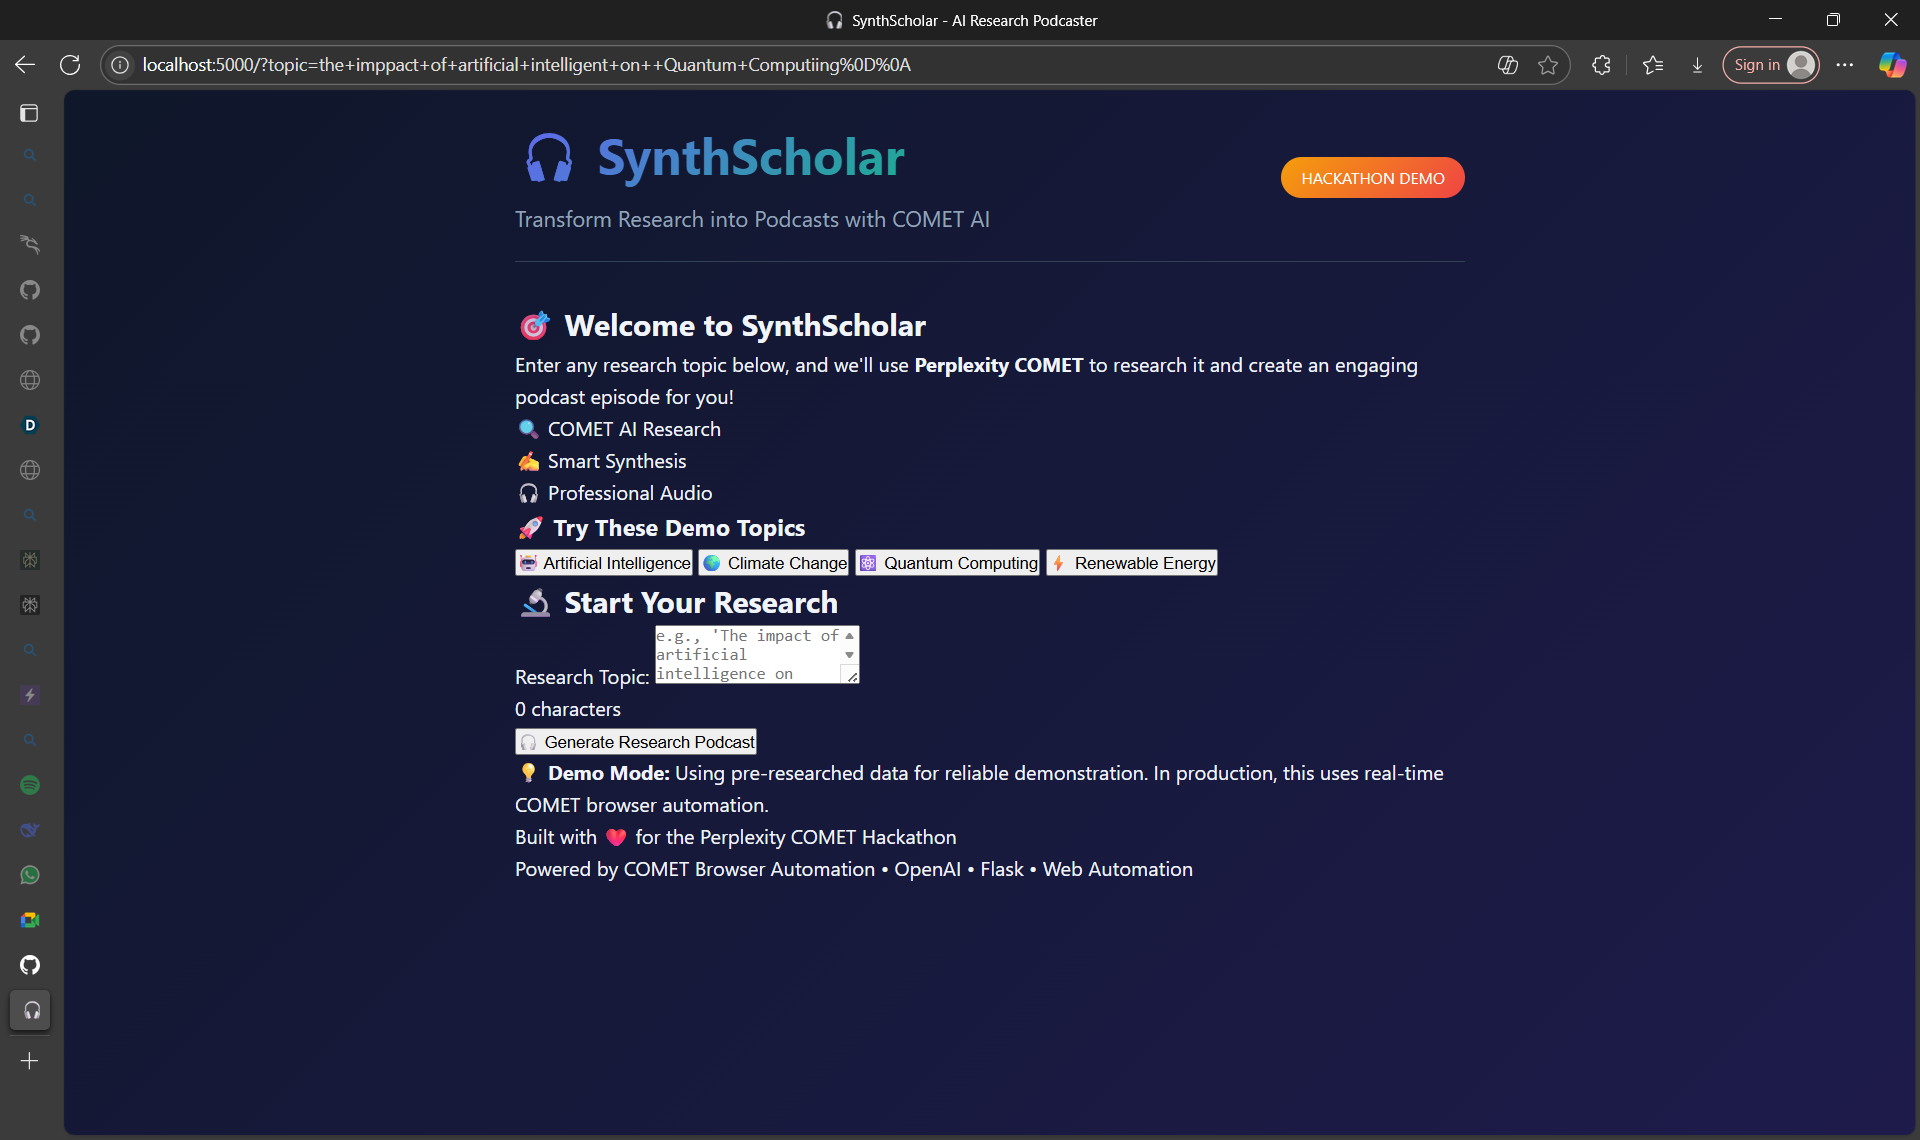Switch to the Spotify tab
The height and width of the screenshot is (1140, 1920).
pos(30,785)
